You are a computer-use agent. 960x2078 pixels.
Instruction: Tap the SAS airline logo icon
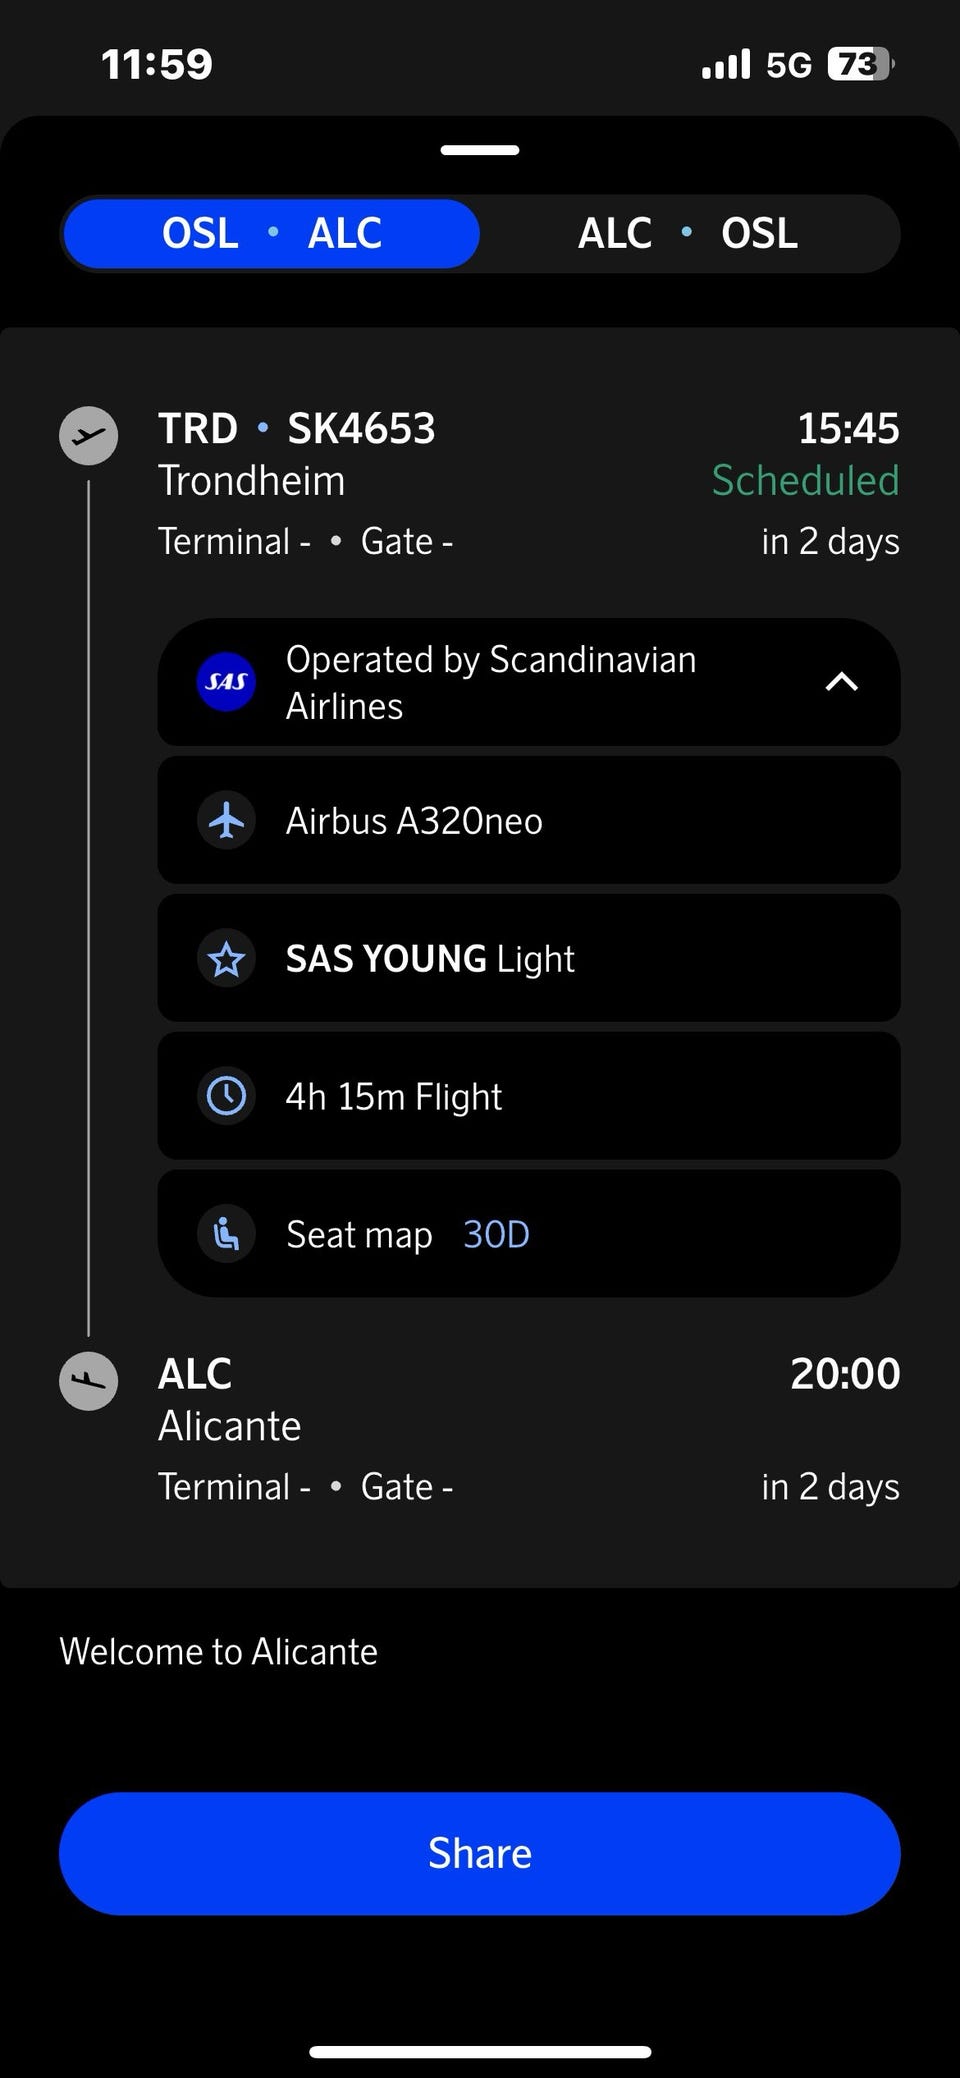click(x=226, y=682)
